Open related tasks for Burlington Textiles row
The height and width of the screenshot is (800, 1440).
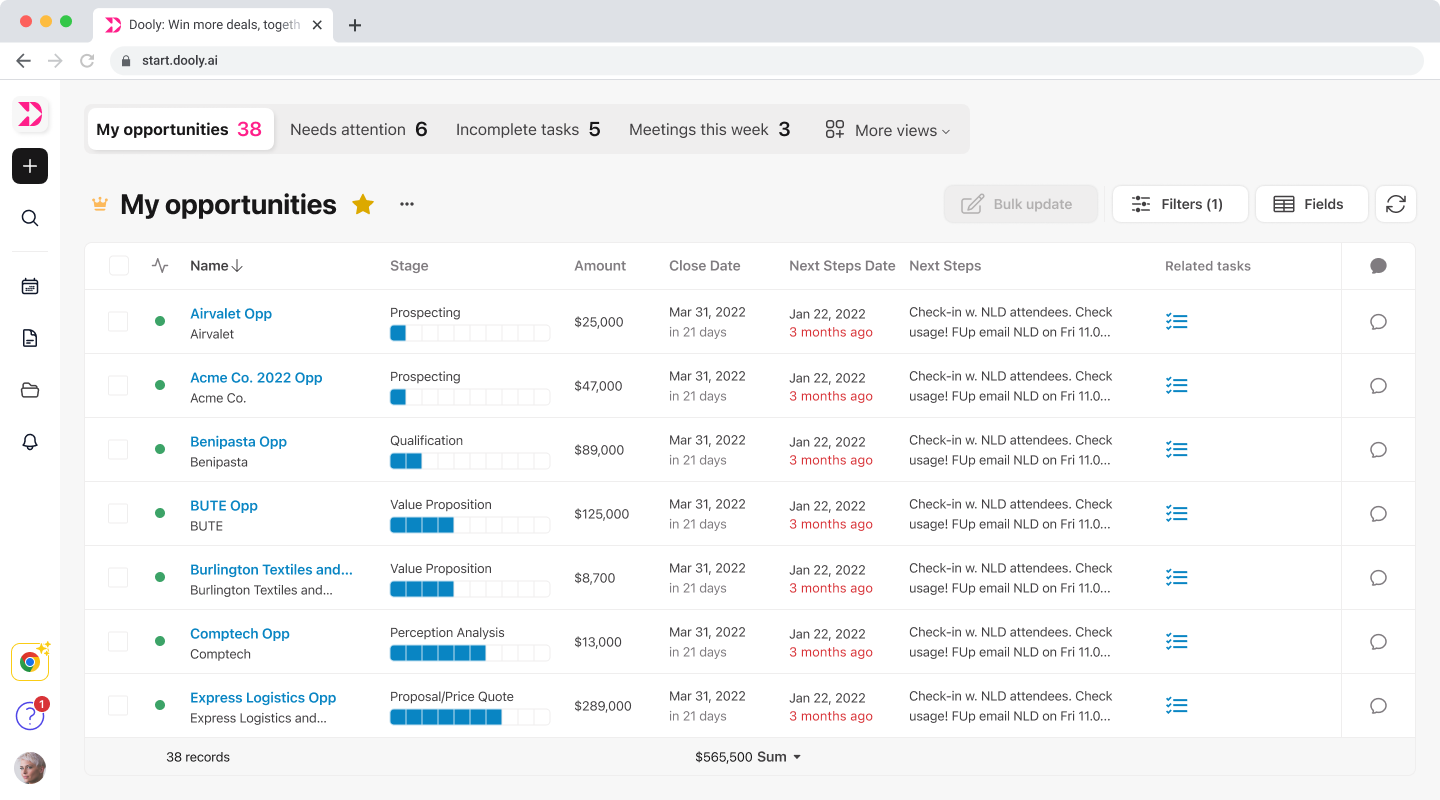1177,578
